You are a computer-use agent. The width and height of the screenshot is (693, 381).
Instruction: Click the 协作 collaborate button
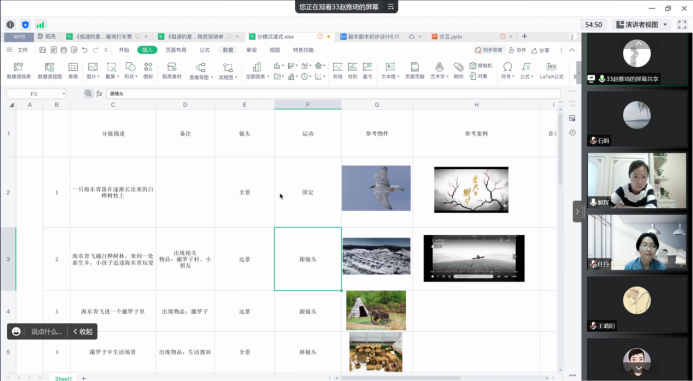[517, 50]
